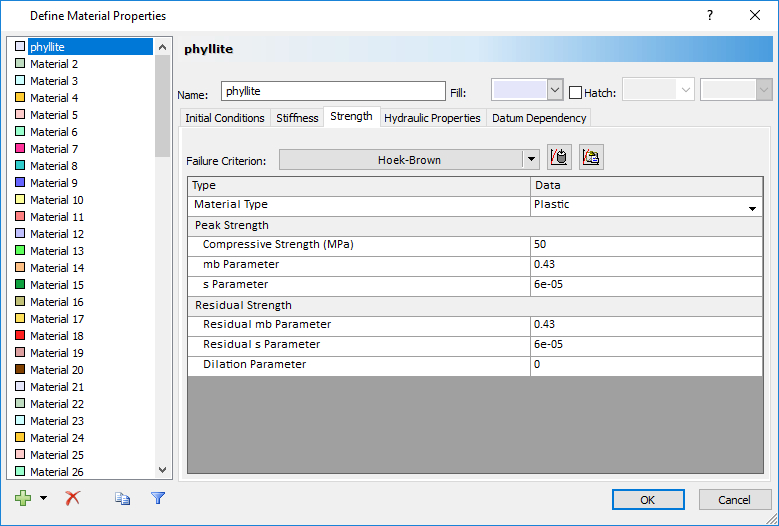Click the red X delete material icon

pyautogui.click(x=72, y=498)
